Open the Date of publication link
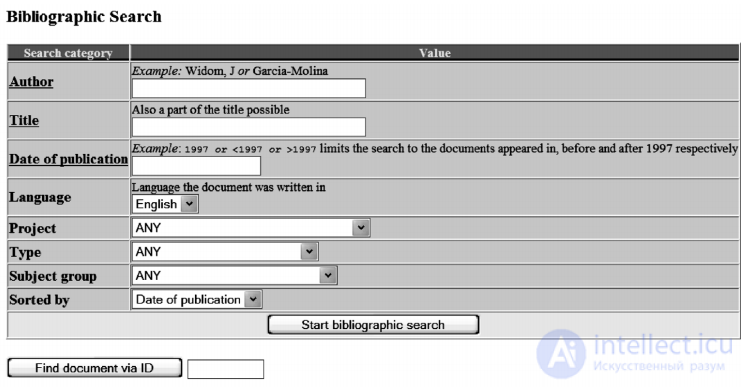Viewport: 745px width, 387px height. 68,159
